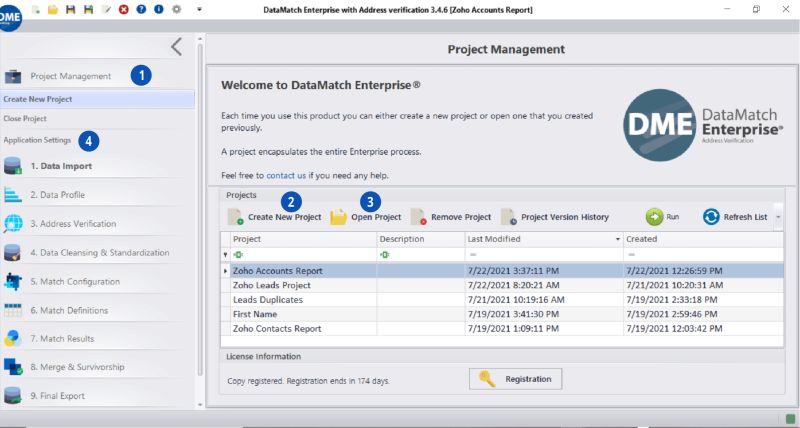Click the blue question mark help icon
This screenshot has width=800, height=428.
pos(141,10)
